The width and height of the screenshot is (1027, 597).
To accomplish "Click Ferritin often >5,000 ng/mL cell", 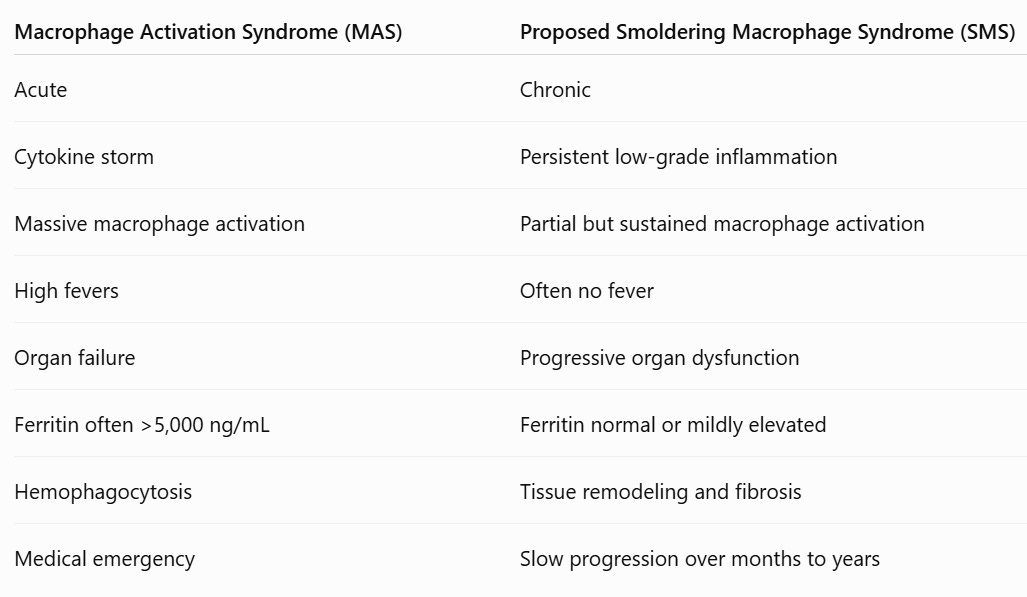I will [x=142, y=425].
